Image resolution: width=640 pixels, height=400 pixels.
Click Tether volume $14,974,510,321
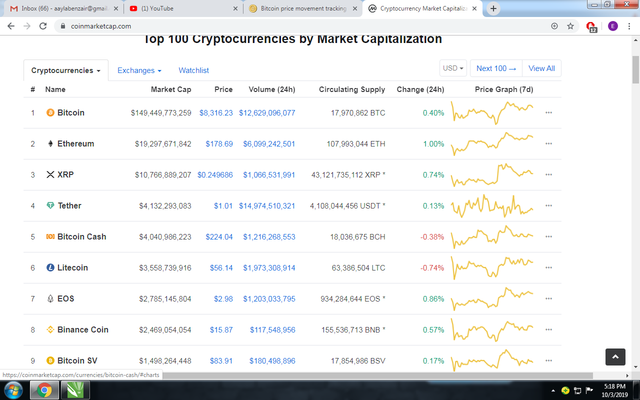pyautogui.click(x=267, y=206)
